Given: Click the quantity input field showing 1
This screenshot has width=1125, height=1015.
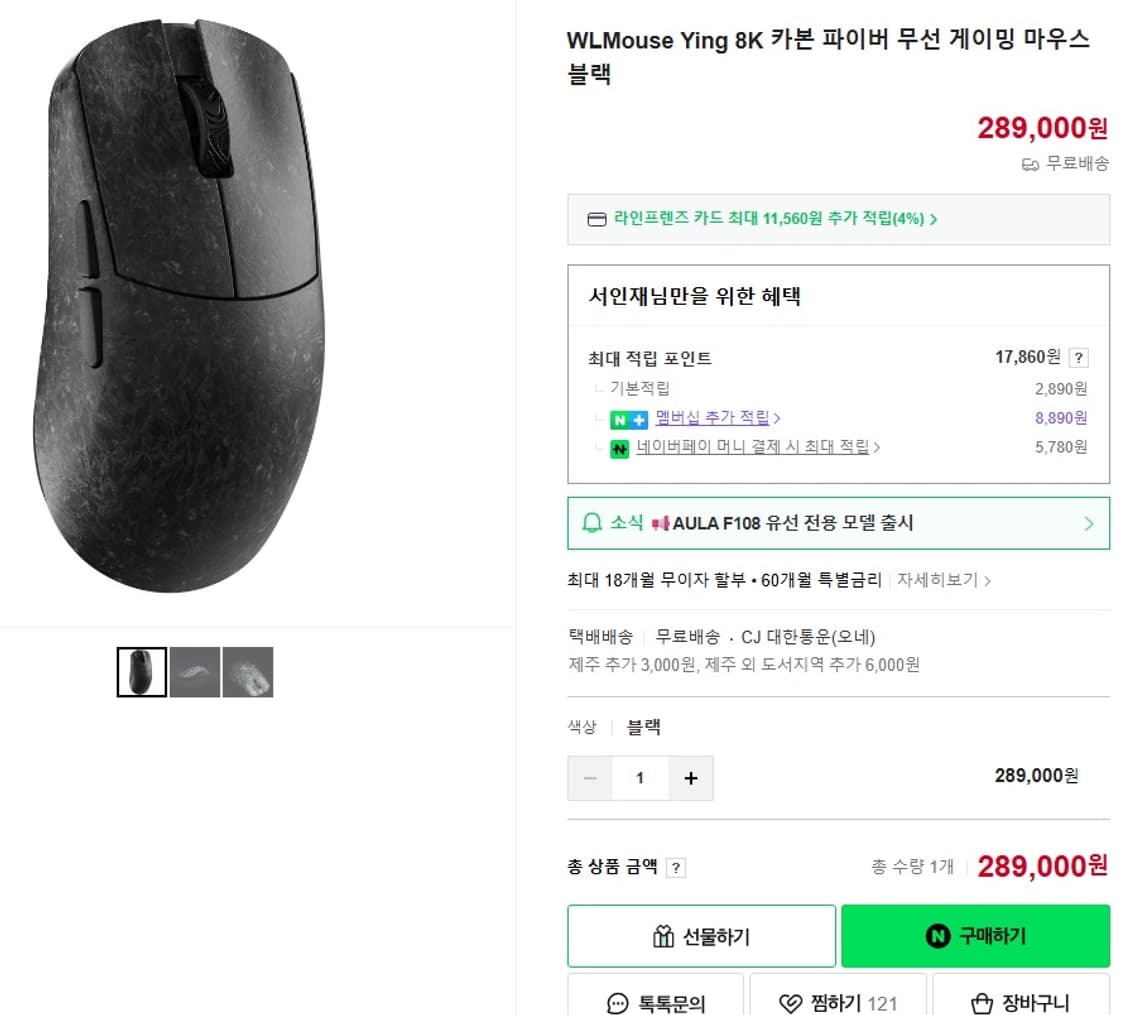Looking at the screenshot, I should click(x=640, y=778).
